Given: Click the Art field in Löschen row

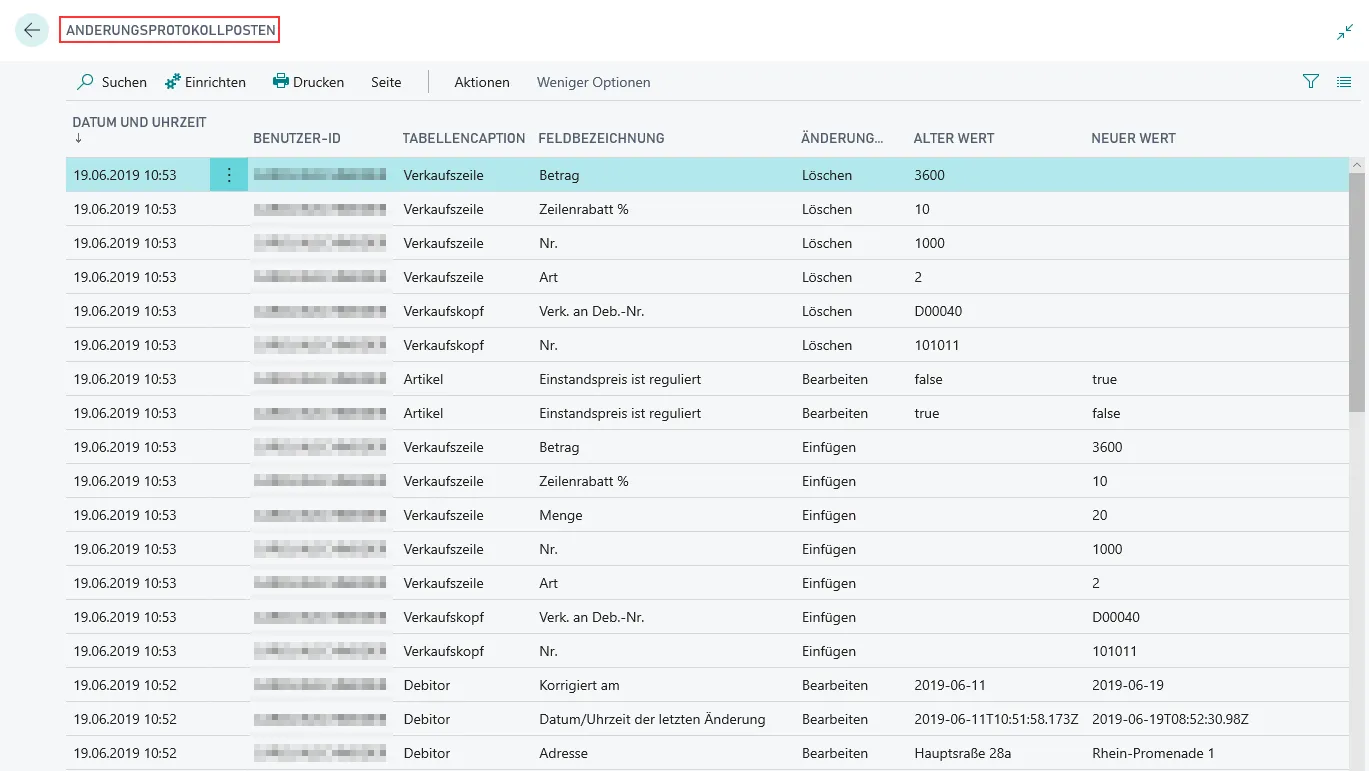Looking at the screenshot, I should click(x=548, y=277).
